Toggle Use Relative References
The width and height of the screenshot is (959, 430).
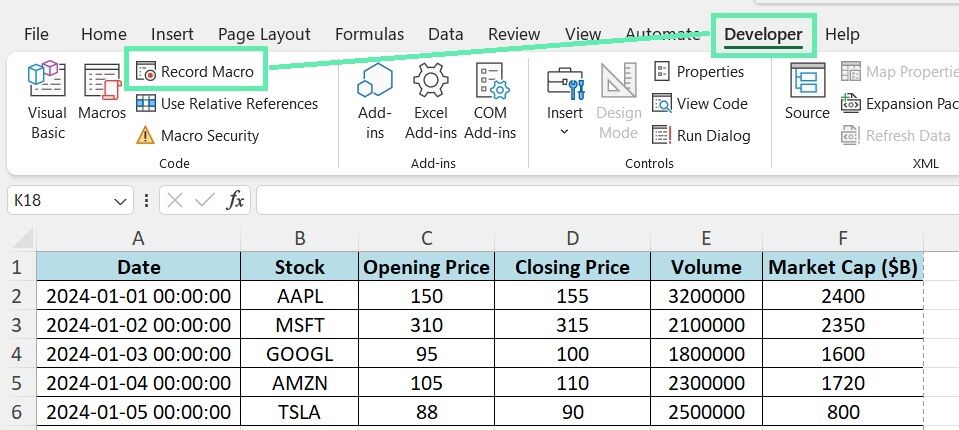(227, 104)
